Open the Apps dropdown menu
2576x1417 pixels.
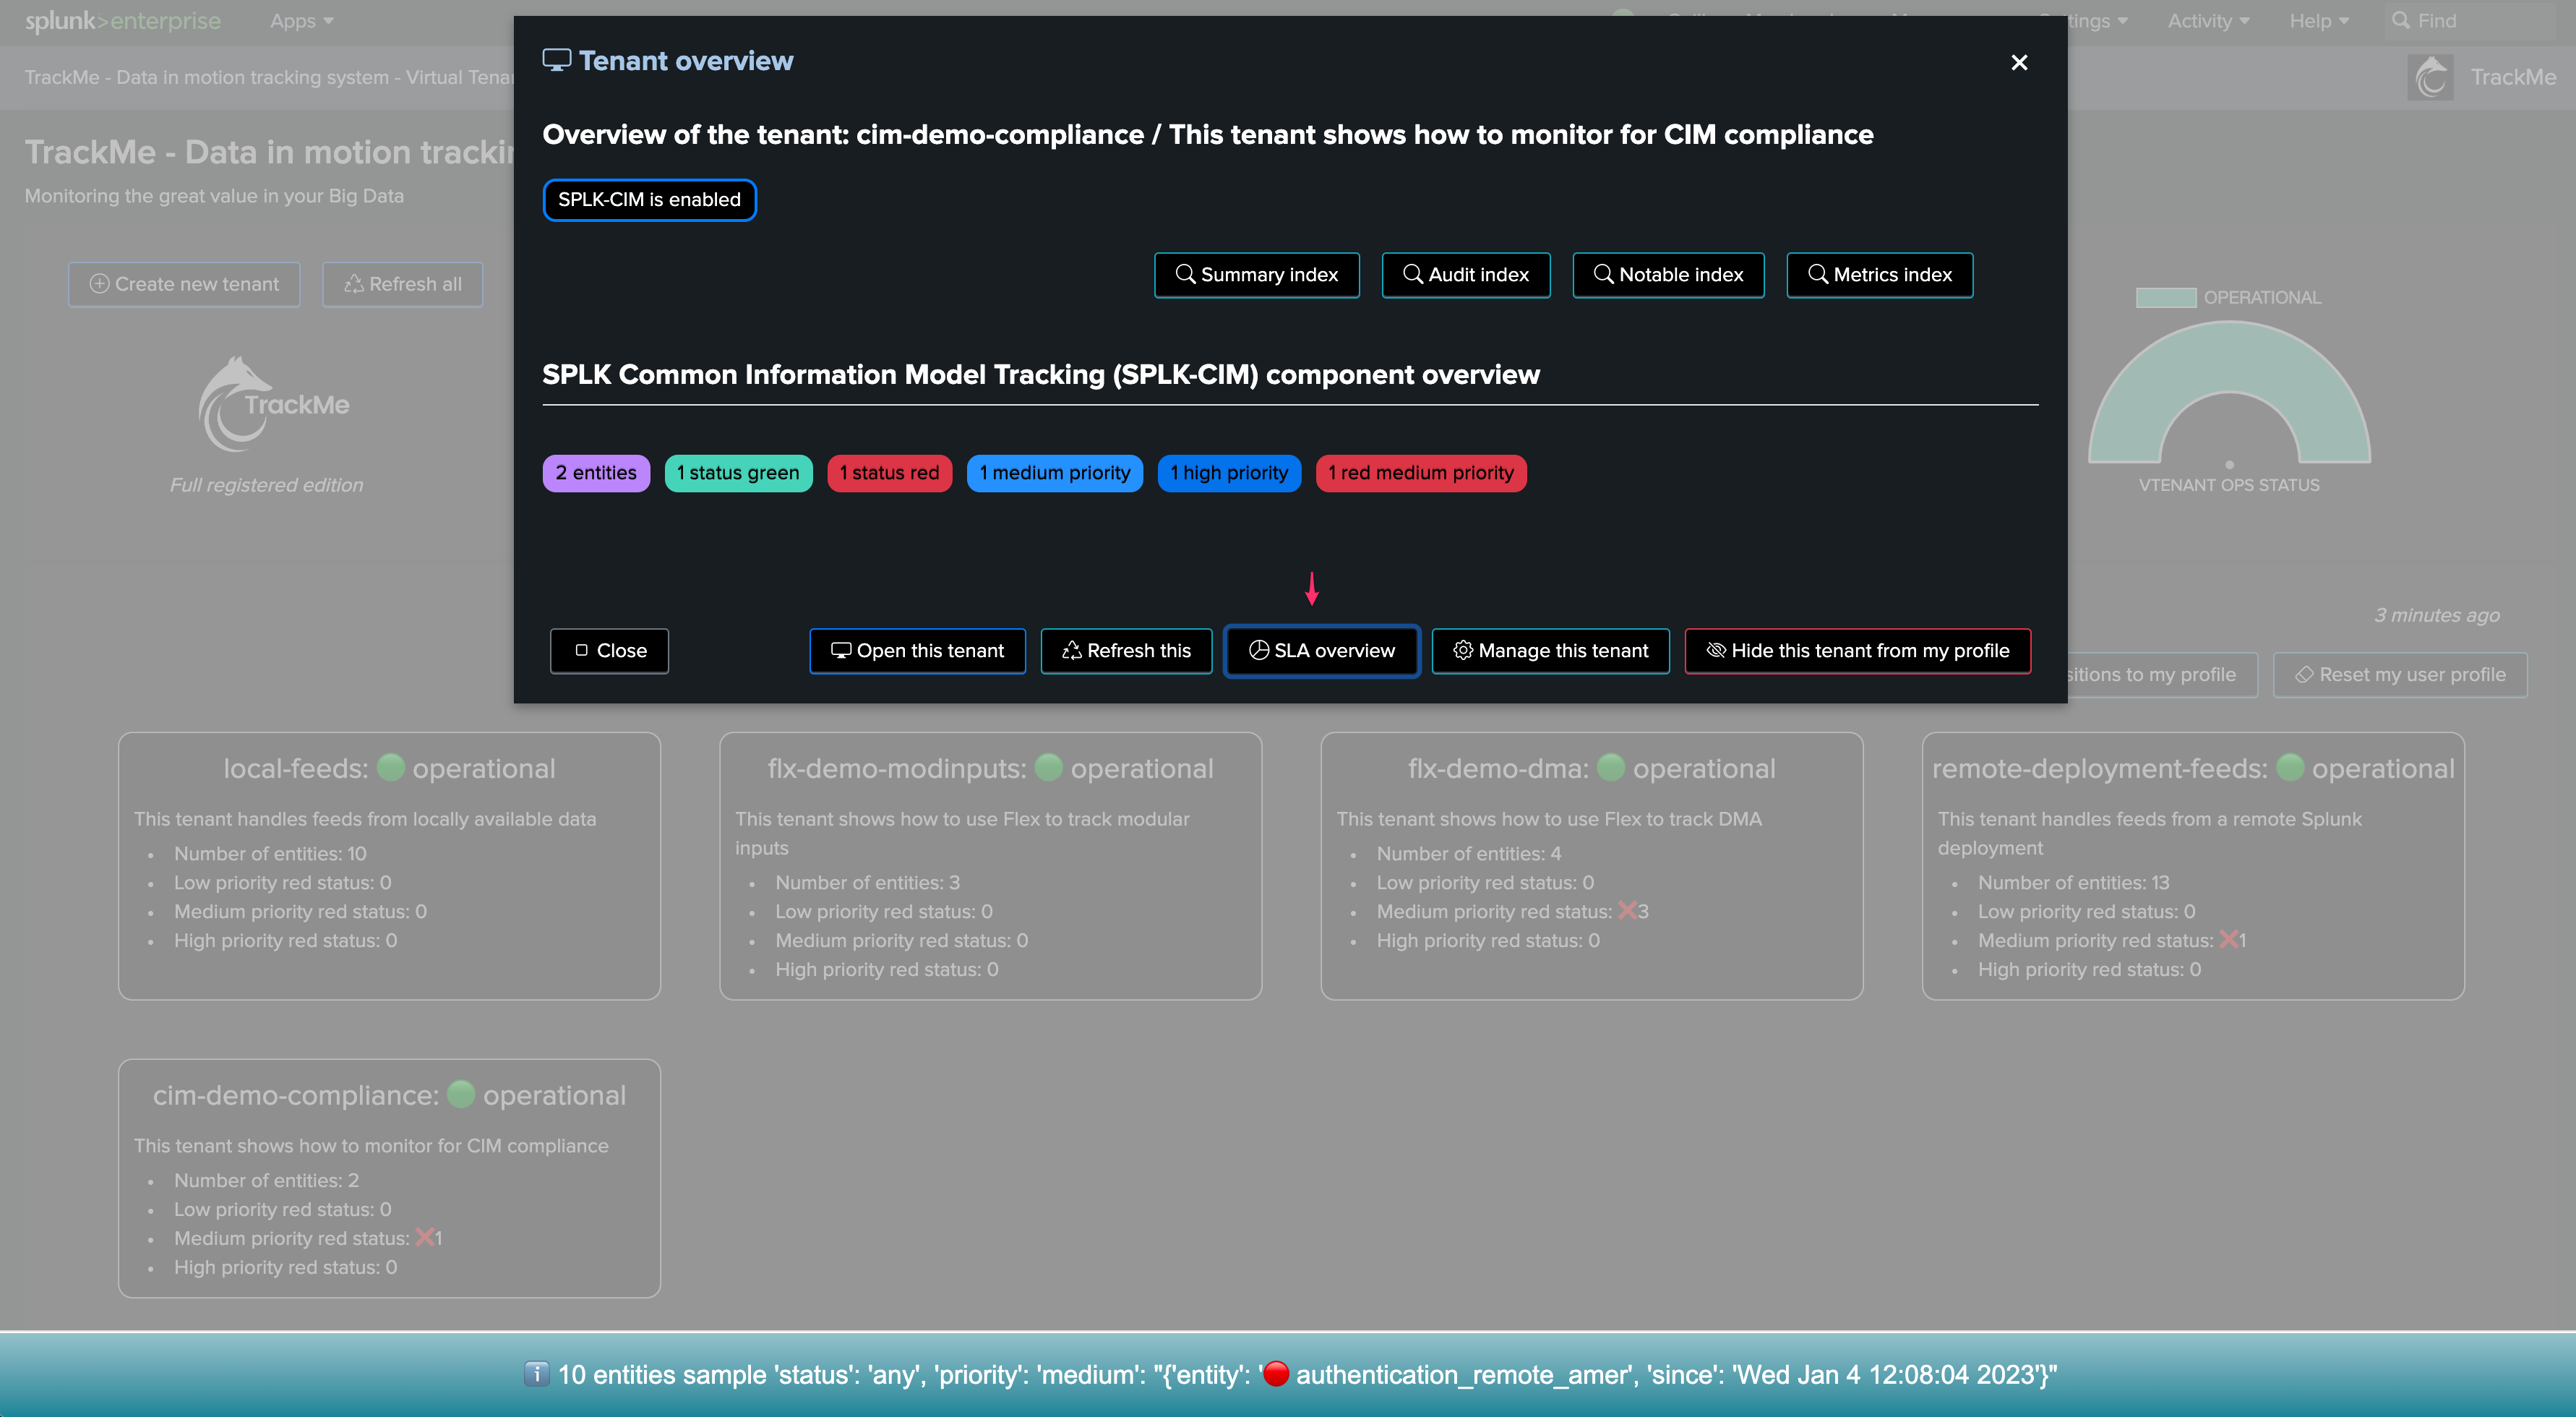coord(301,21)
